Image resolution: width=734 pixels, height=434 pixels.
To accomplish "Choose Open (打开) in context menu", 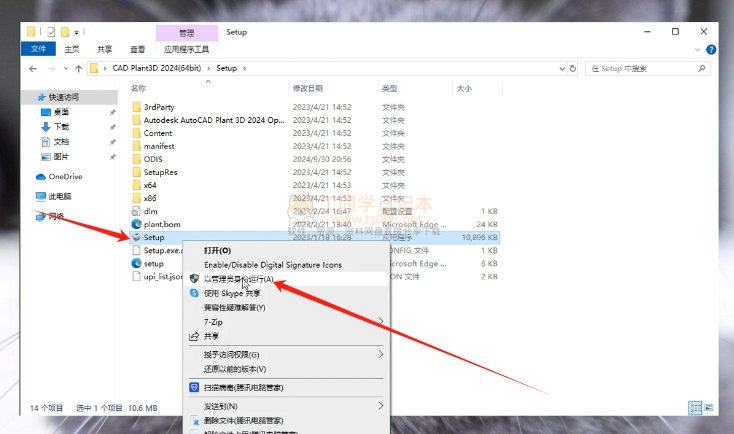I will (218, 250).
